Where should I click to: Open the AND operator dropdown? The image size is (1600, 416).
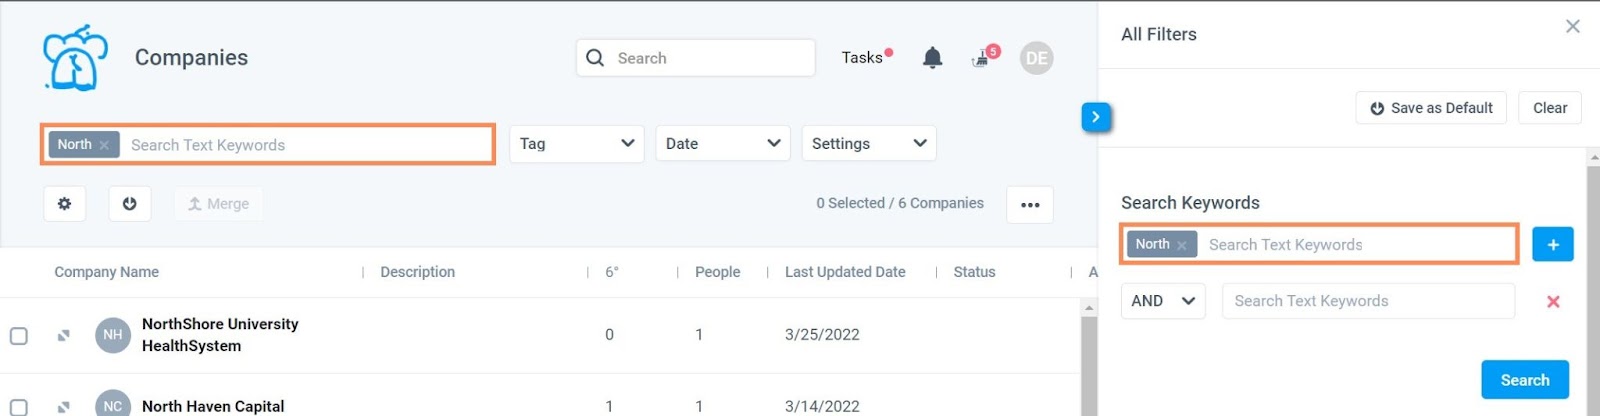point(1163,301)
